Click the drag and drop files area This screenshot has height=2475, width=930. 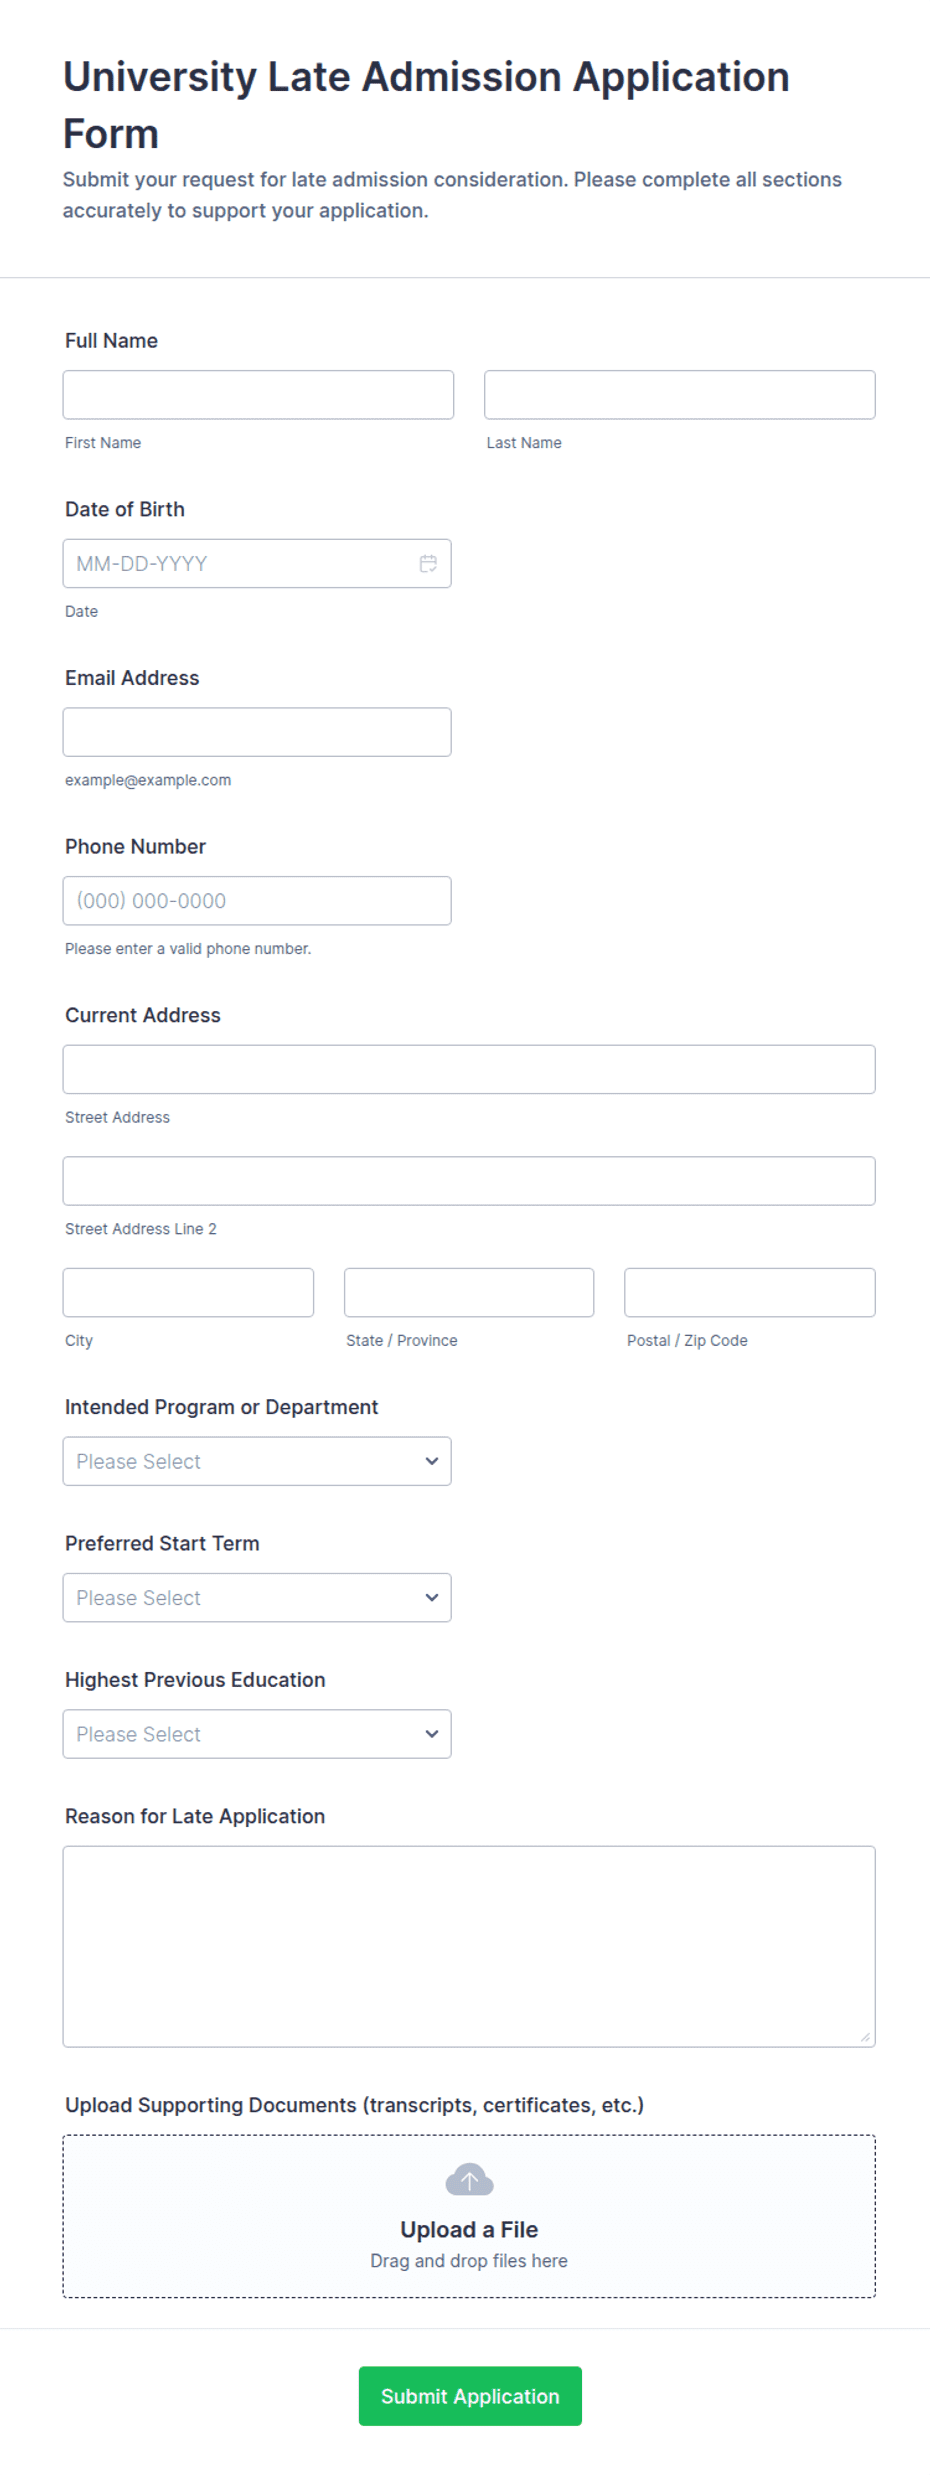(469, 2216)
